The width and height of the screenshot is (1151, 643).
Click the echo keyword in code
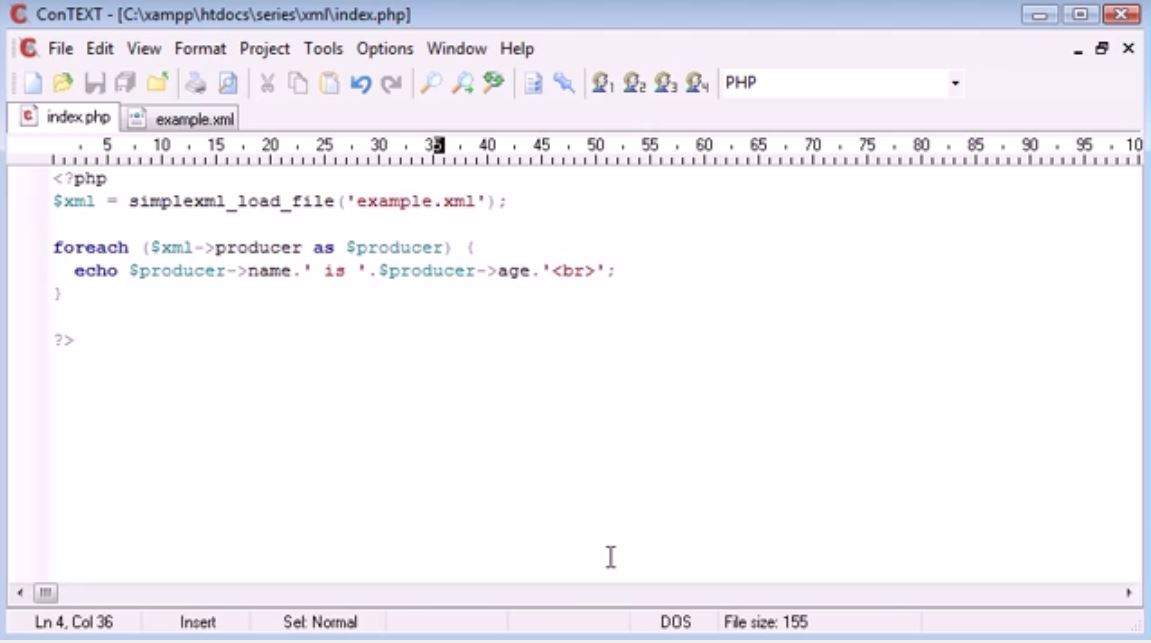(95, 271)
